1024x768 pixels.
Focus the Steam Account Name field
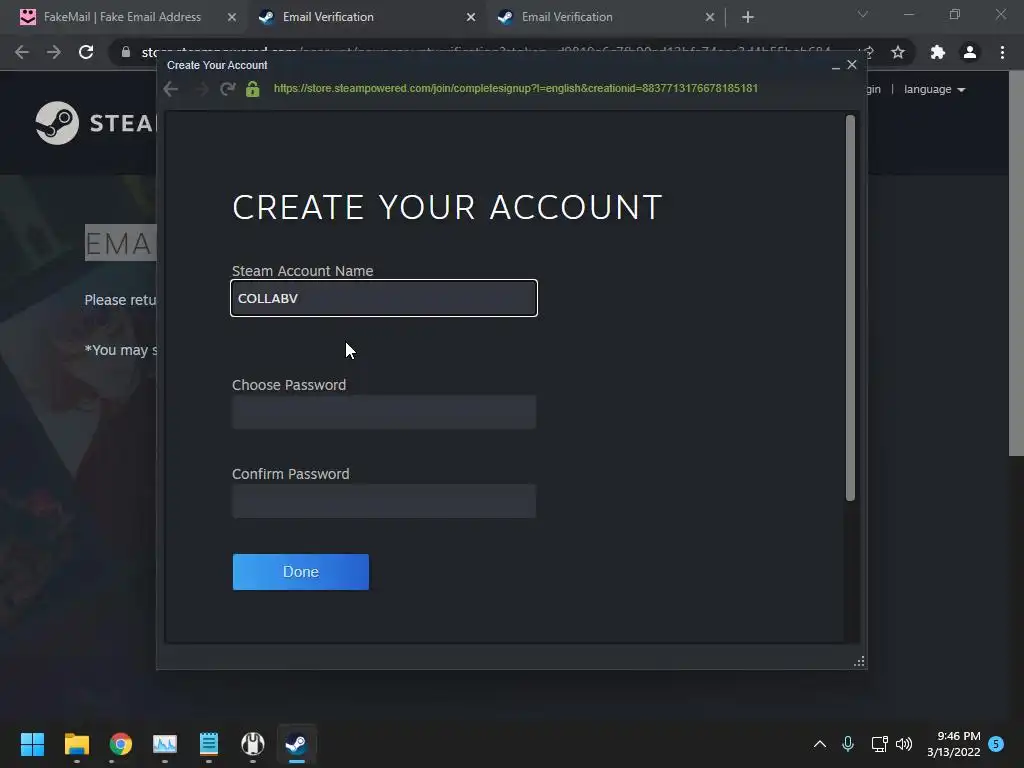[x=383, y=298]
